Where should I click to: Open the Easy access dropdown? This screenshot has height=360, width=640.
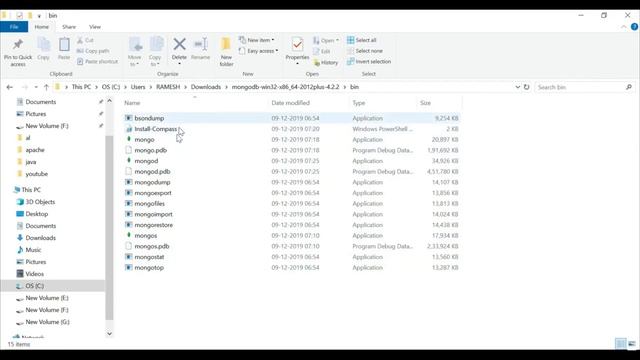(258, 51)
